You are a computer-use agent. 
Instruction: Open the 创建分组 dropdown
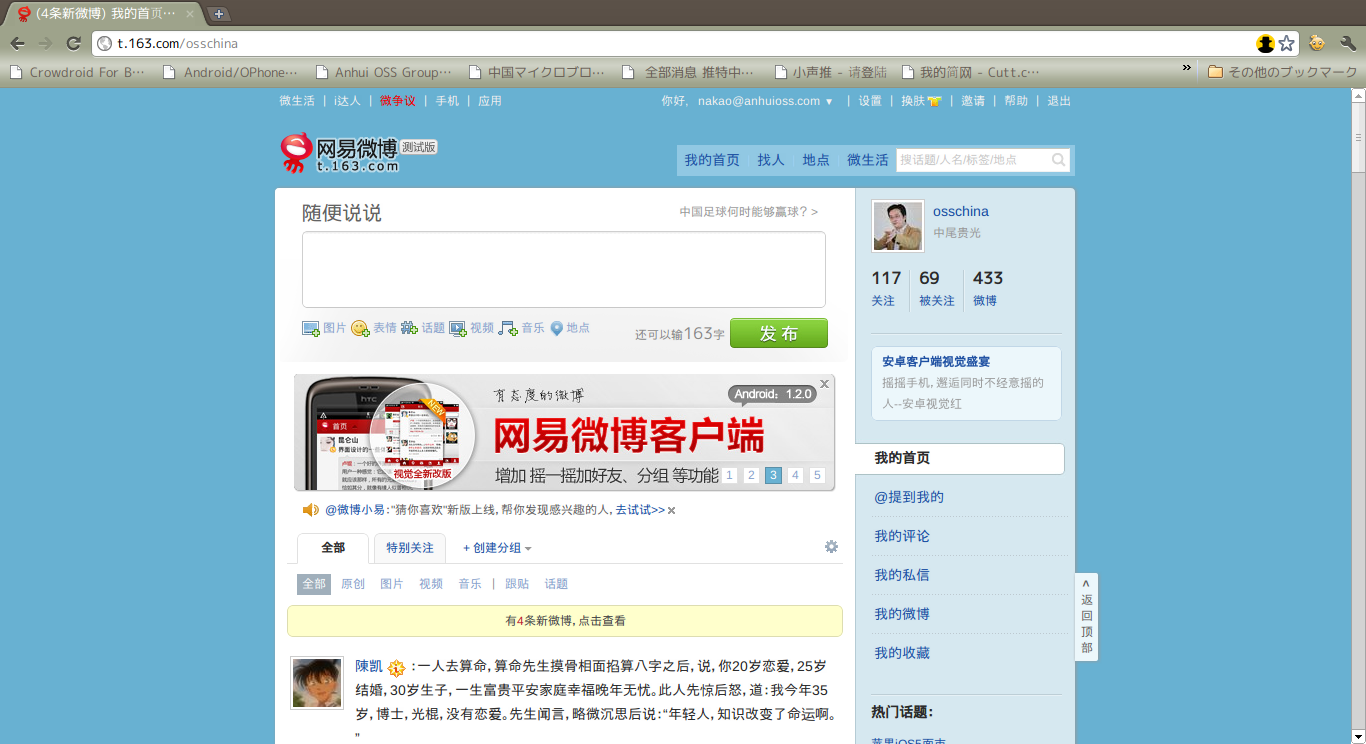tap(497, 548)
